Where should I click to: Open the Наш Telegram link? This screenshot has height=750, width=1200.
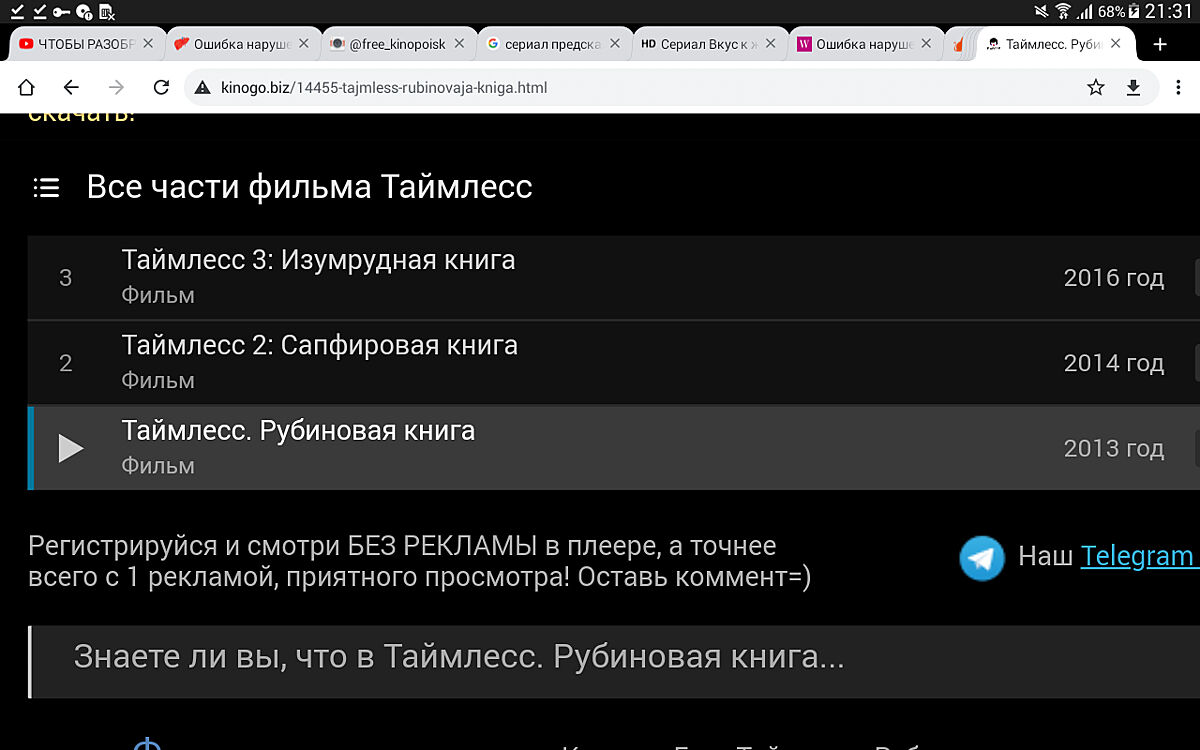tap(1137, 556)
